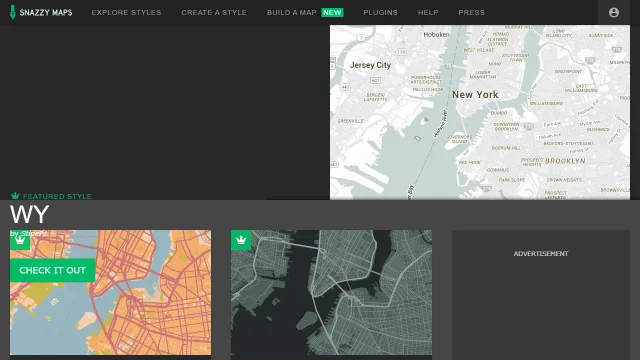Open the orange street map thumbnail
Viewport: 640px width, 360px height.
pos(111,292)
